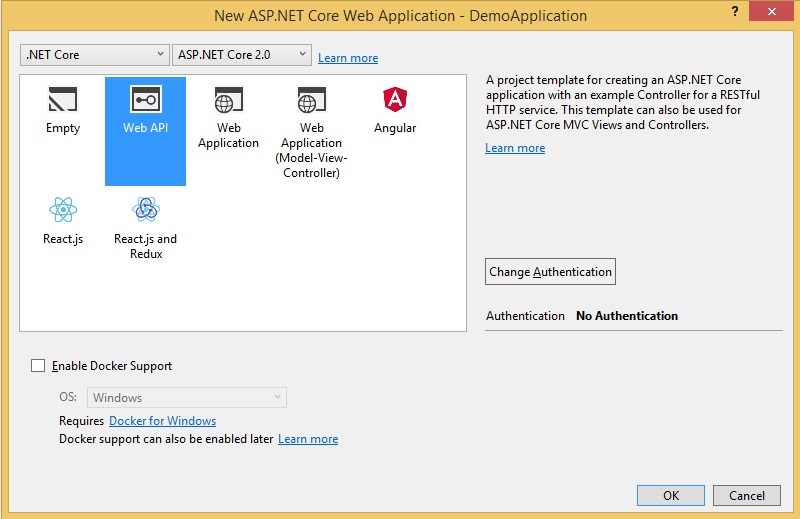Cancel the new project dialog

point(747,495)
